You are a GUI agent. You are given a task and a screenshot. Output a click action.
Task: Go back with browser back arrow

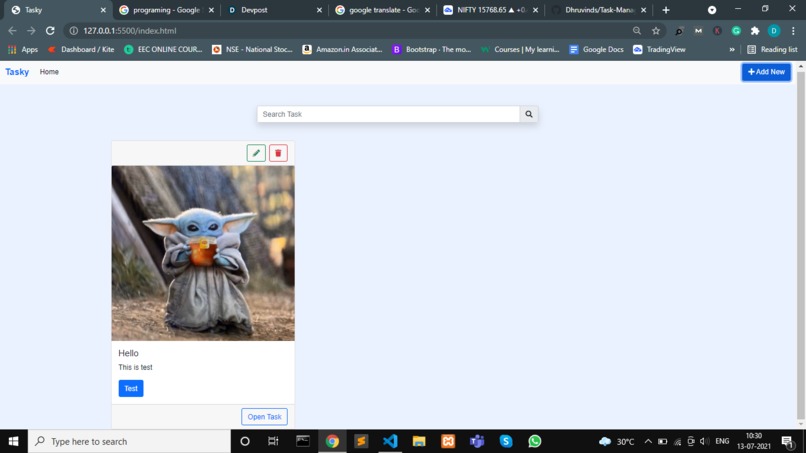click(12, 31)
